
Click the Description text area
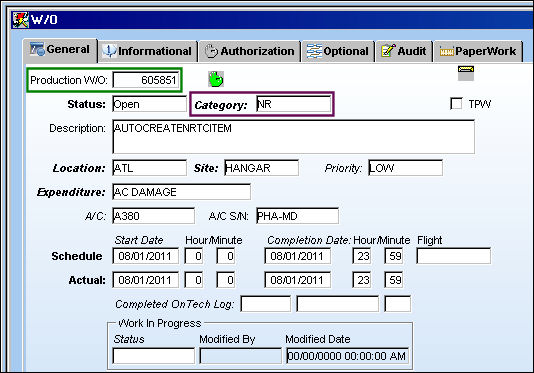[293, 137]
